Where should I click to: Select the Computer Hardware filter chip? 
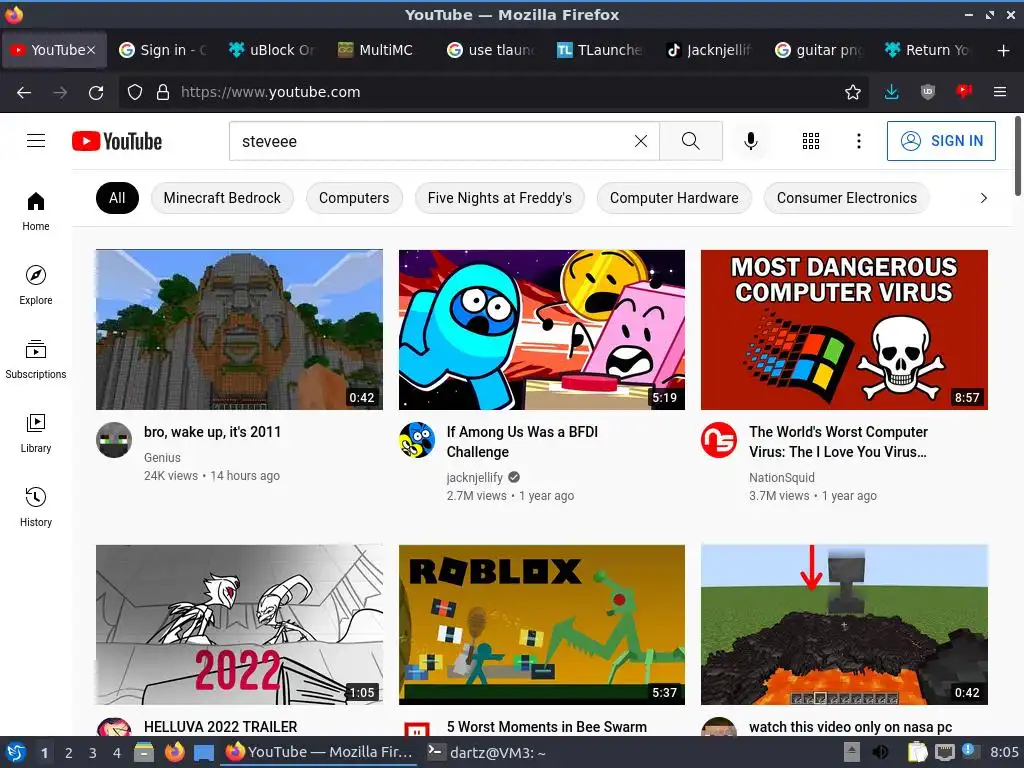674,198
